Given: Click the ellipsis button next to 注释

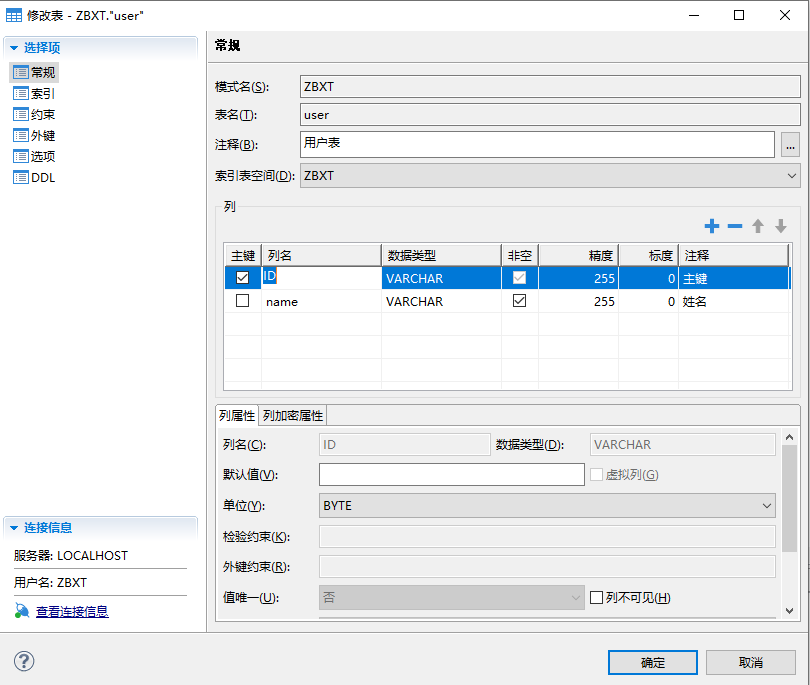Looking at the screenshot, I should click(x=790, y=145).
